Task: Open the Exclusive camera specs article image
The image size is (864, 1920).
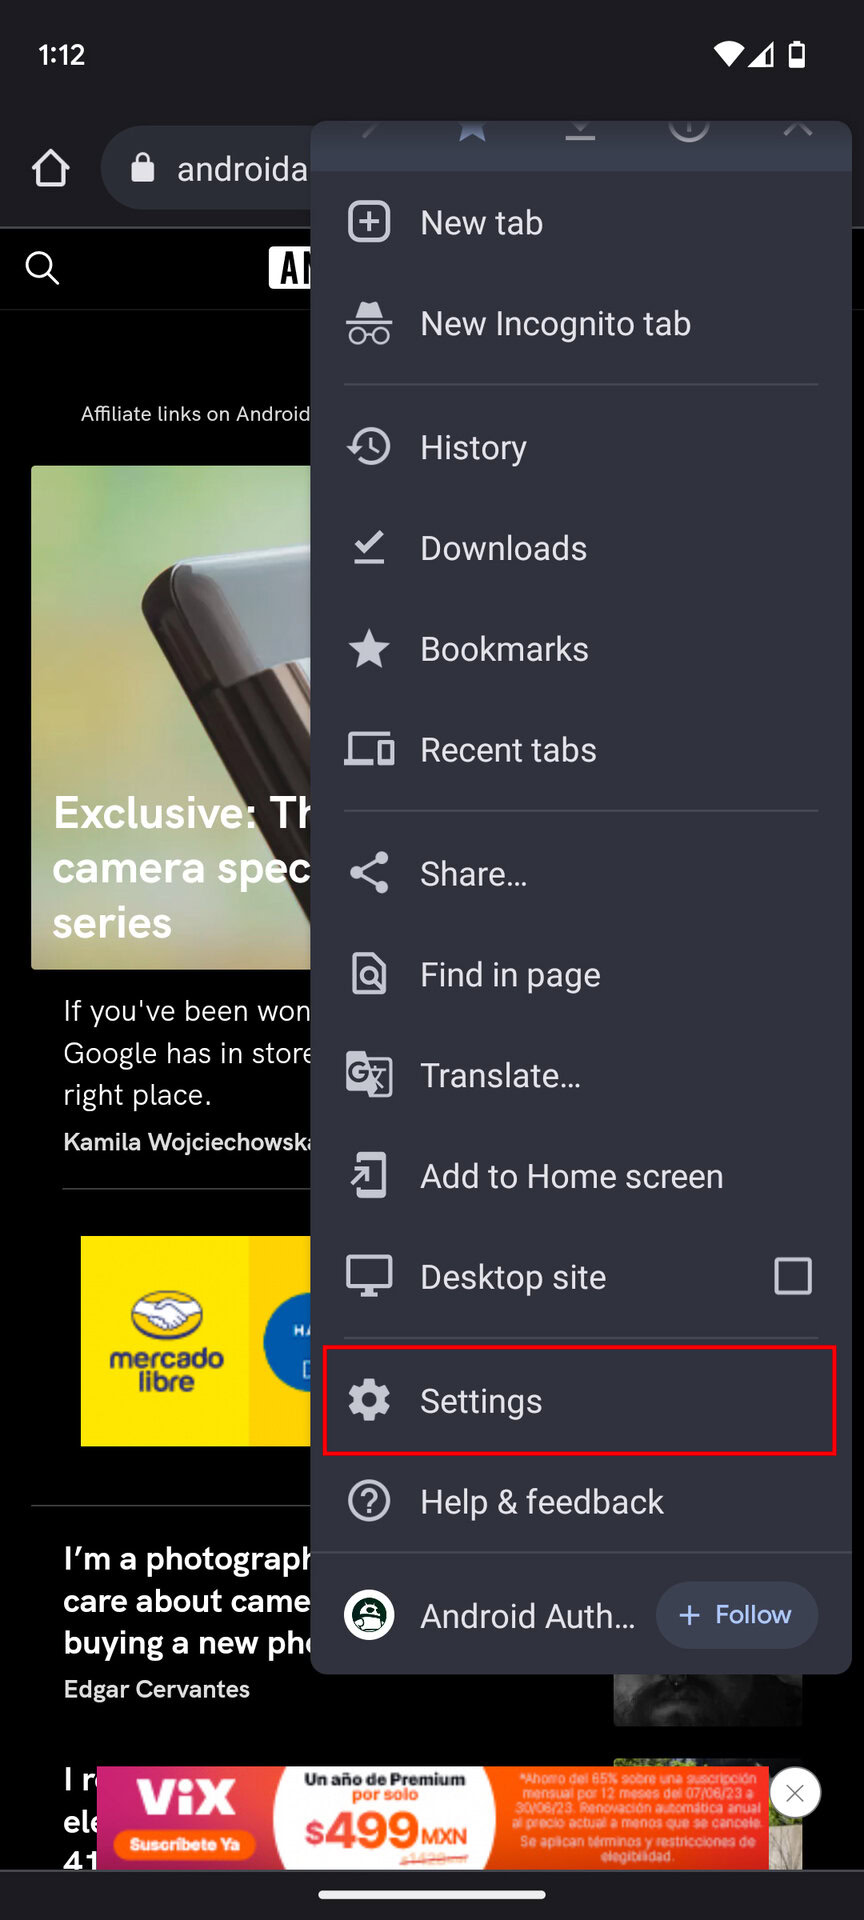Action: [x=171, y=717]
